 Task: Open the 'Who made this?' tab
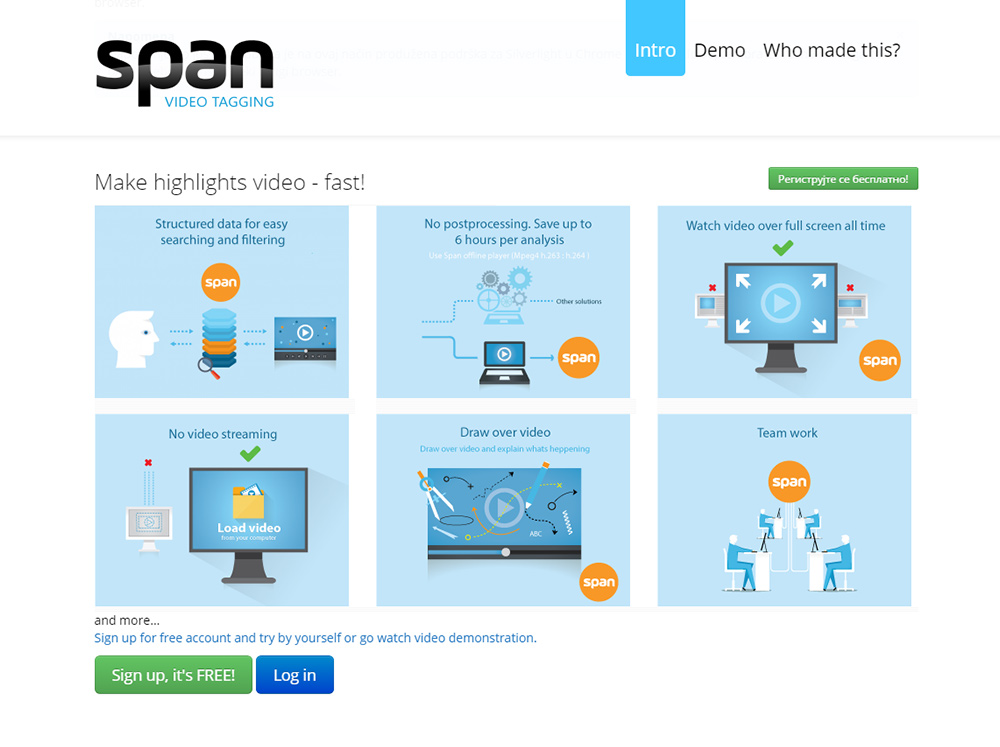click(x=832, y=50)
